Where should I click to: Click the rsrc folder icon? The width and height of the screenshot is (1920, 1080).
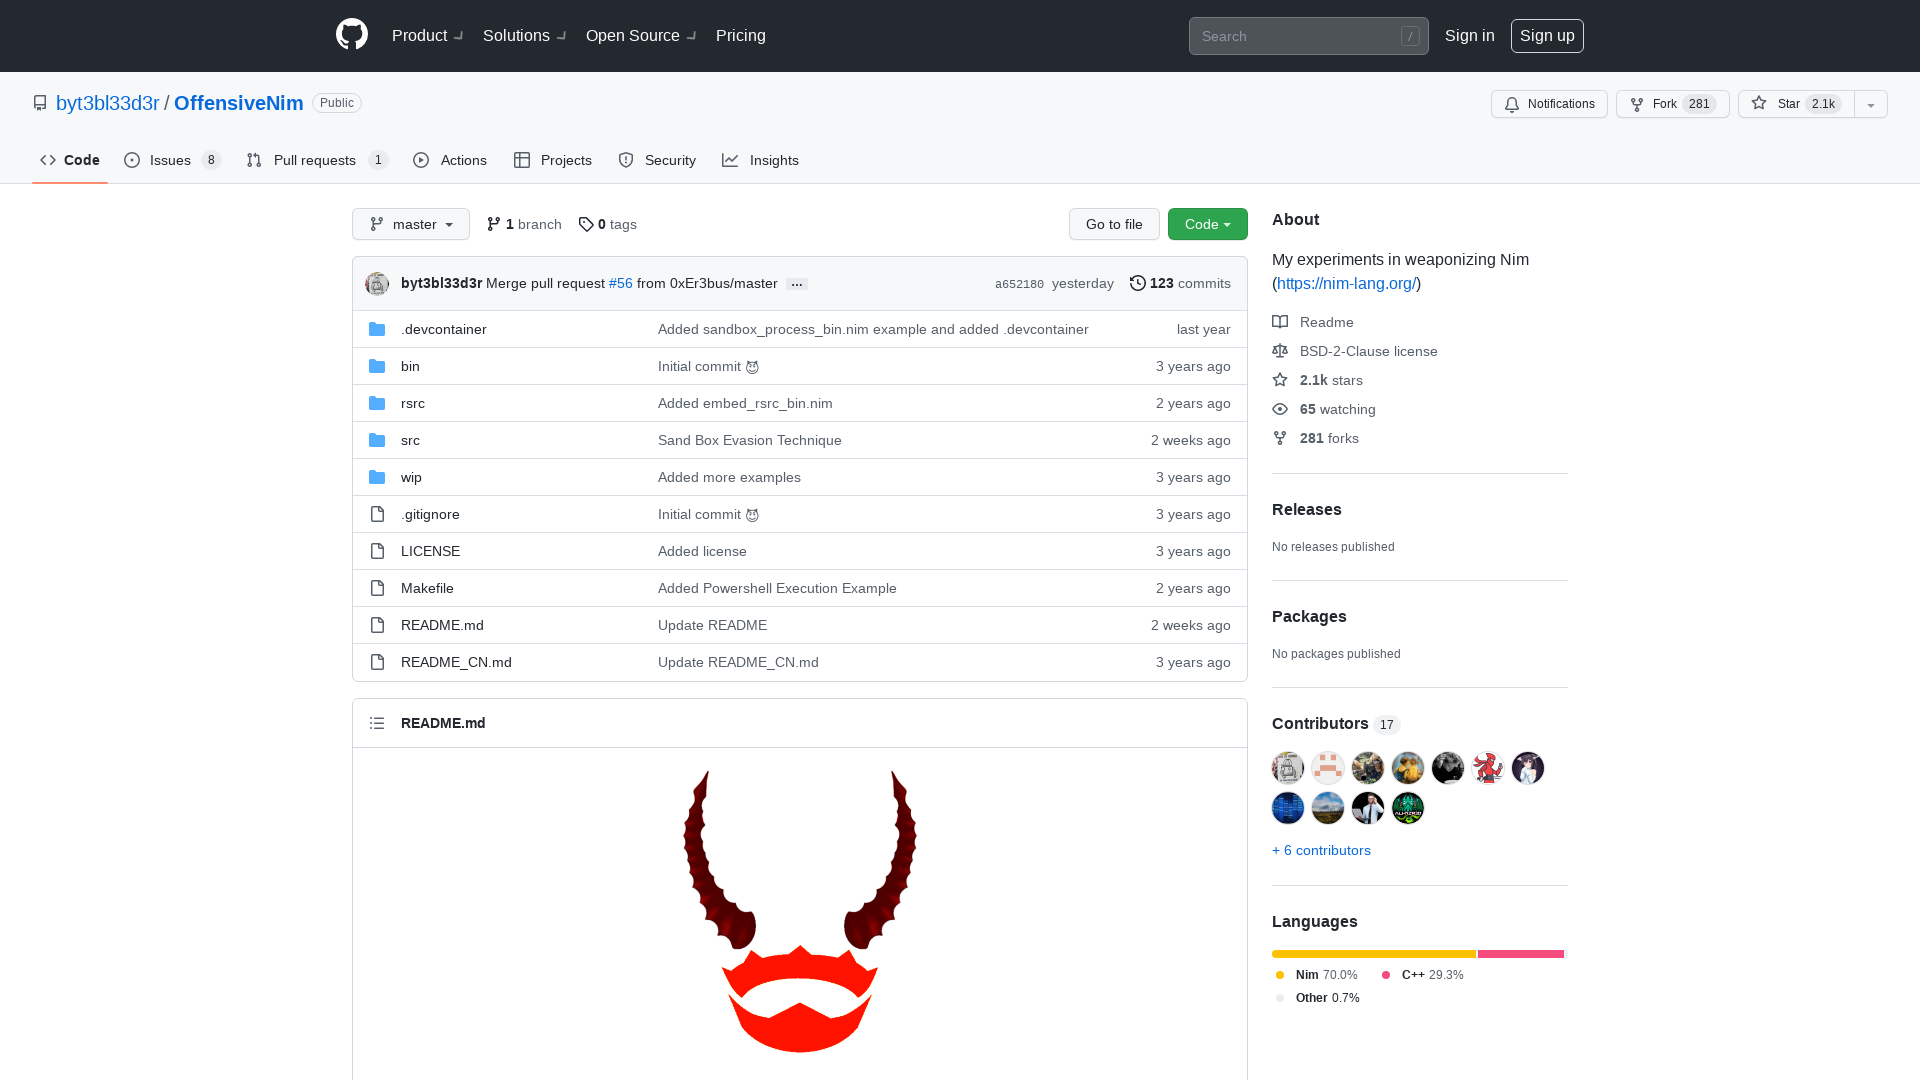point(377,403)
